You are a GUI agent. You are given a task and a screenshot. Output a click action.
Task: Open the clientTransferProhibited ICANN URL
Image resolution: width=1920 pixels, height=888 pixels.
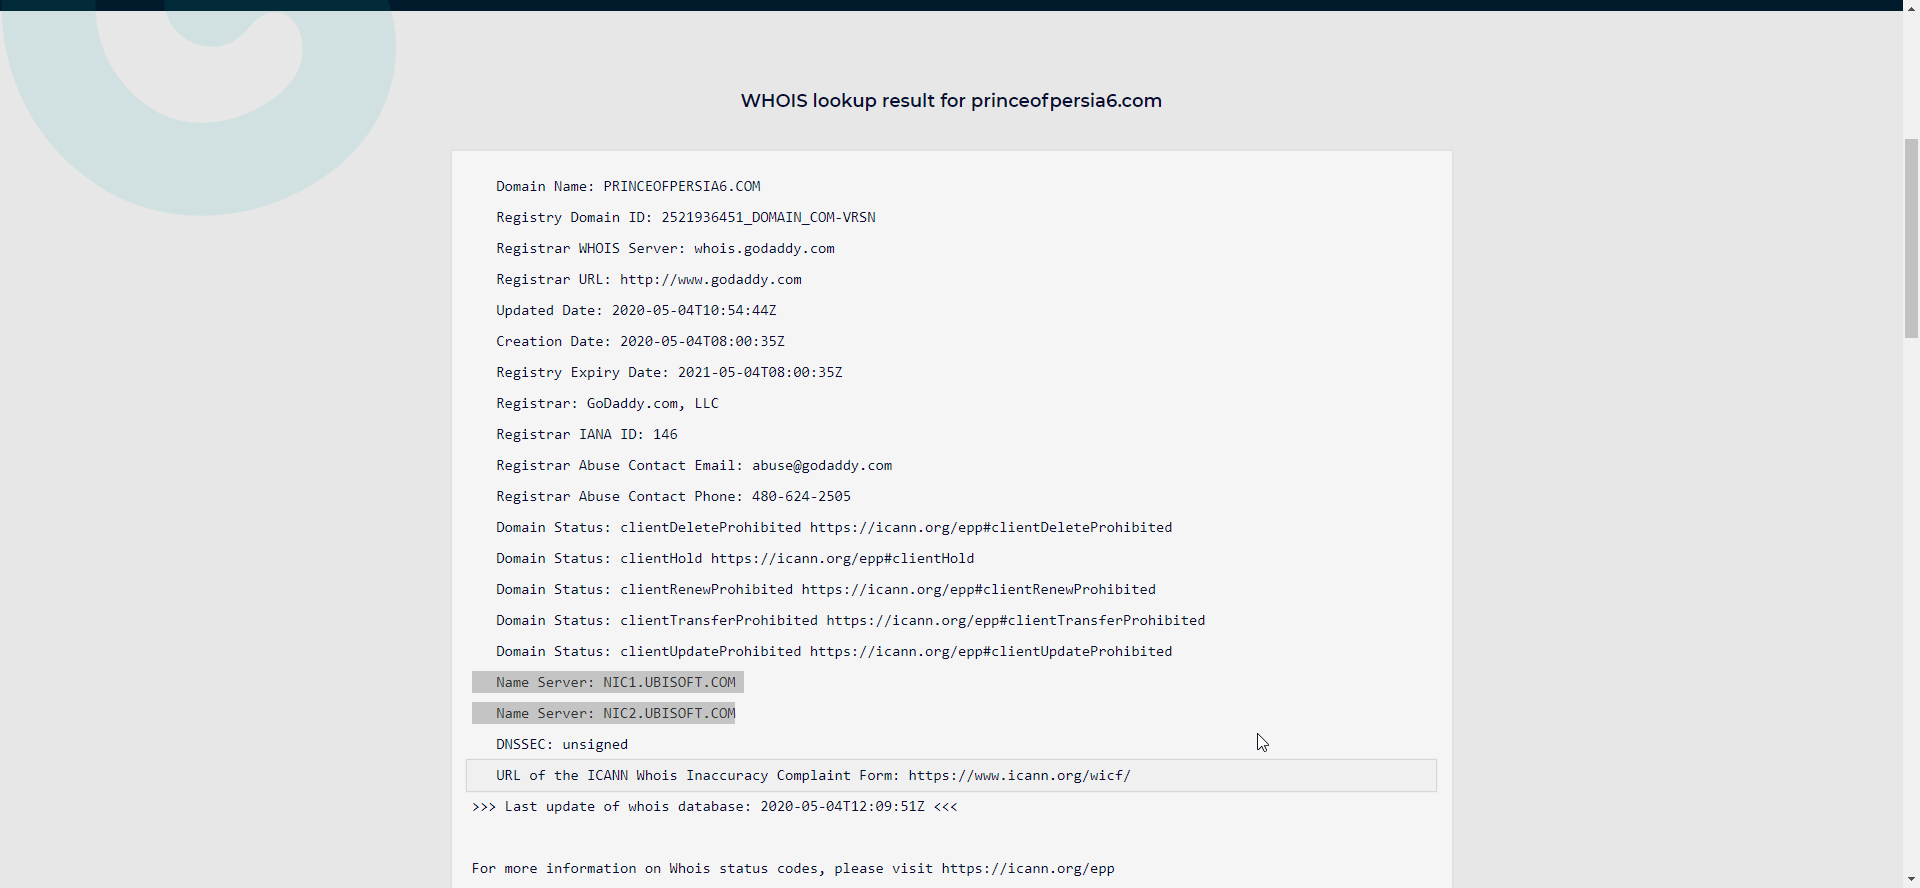coord(1015,621)
